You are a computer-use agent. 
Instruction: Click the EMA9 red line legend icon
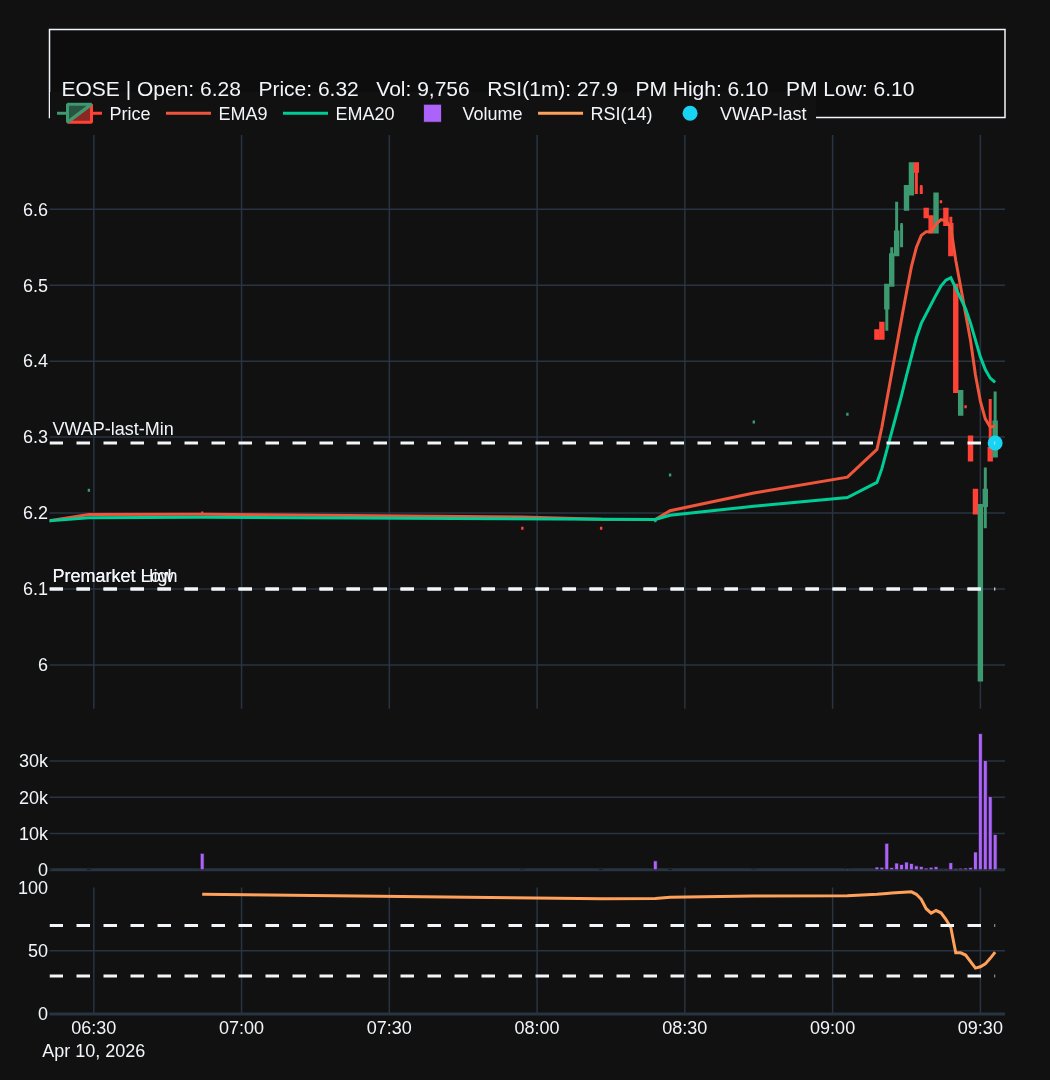187,113
